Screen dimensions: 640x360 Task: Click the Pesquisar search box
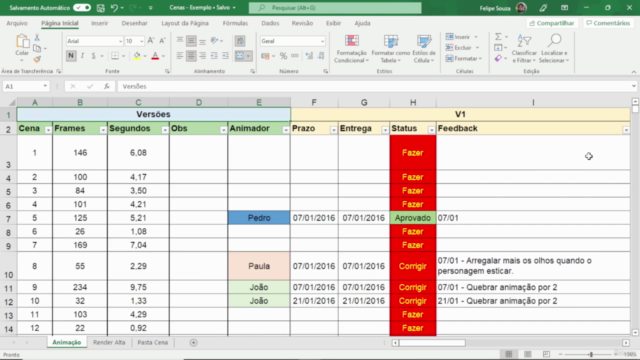point(335,8)
